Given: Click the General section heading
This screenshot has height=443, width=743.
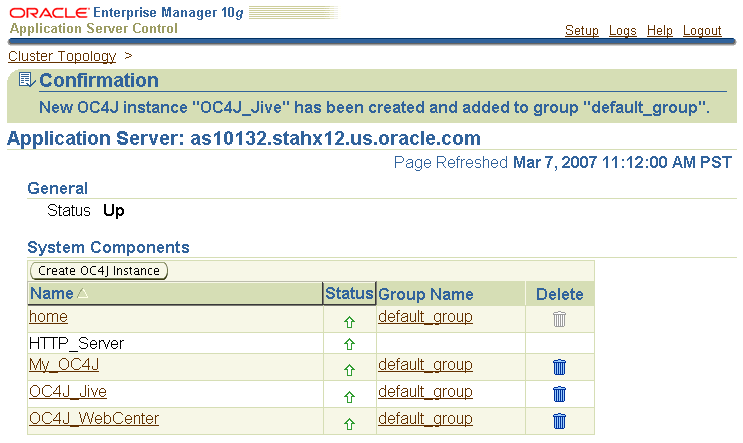Looking at the screenshot, I should 57,189.
